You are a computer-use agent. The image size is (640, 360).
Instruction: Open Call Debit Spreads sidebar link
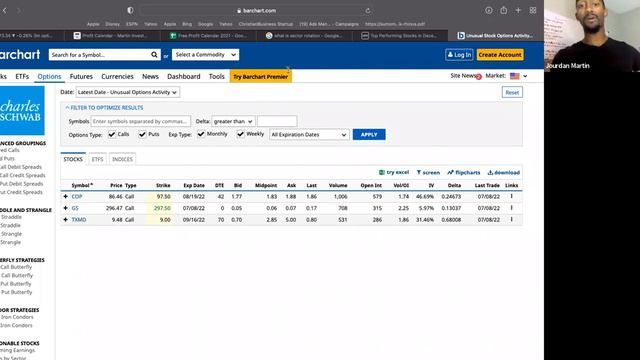click(21, 167)
